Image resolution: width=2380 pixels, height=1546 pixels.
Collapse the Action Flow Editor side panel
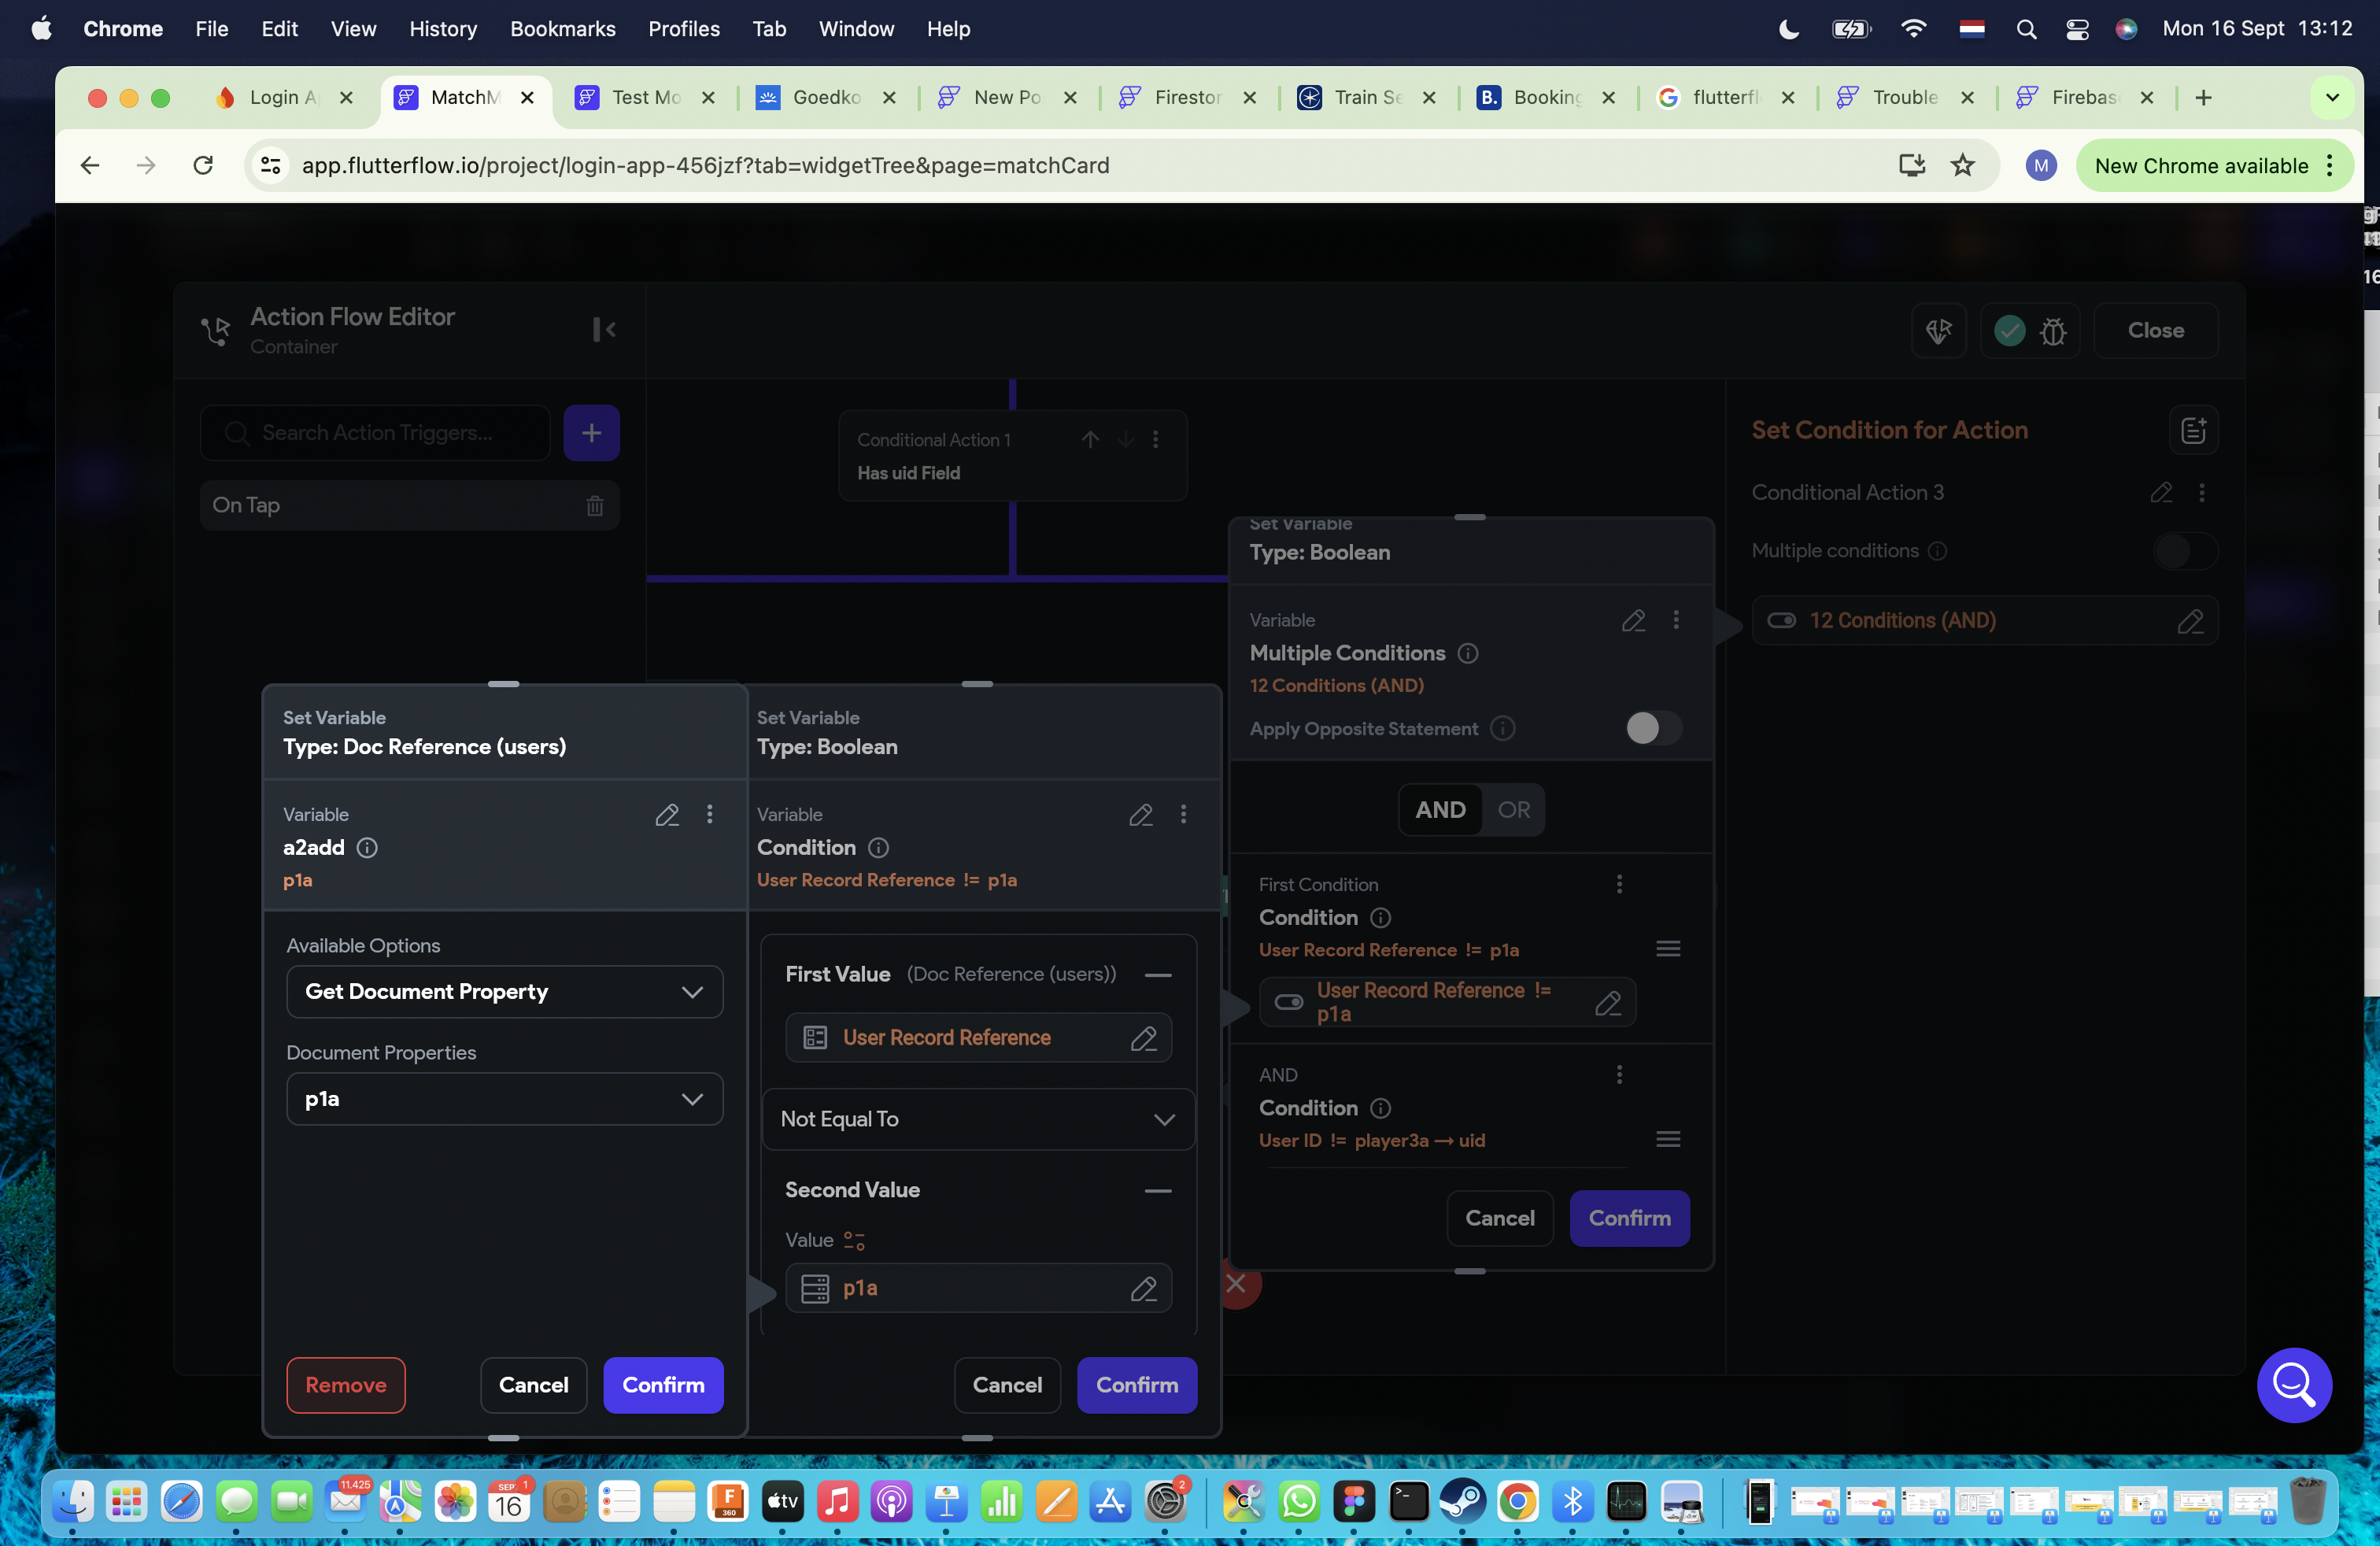pyautogui.click(x=604, y=329)
